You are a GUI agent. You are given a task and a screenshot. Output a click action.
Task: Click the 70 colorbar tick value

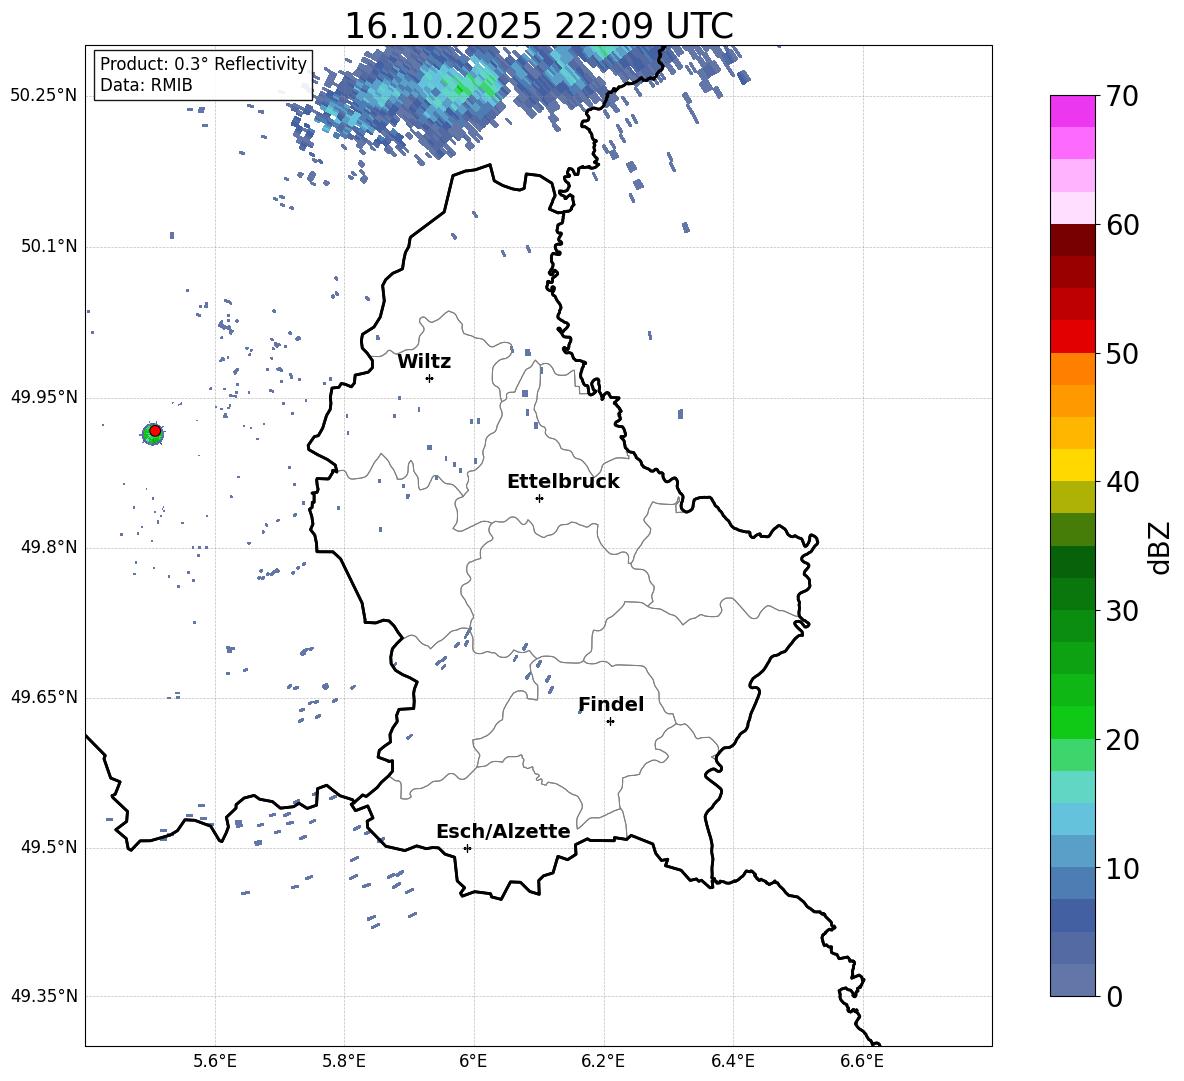1122,97
